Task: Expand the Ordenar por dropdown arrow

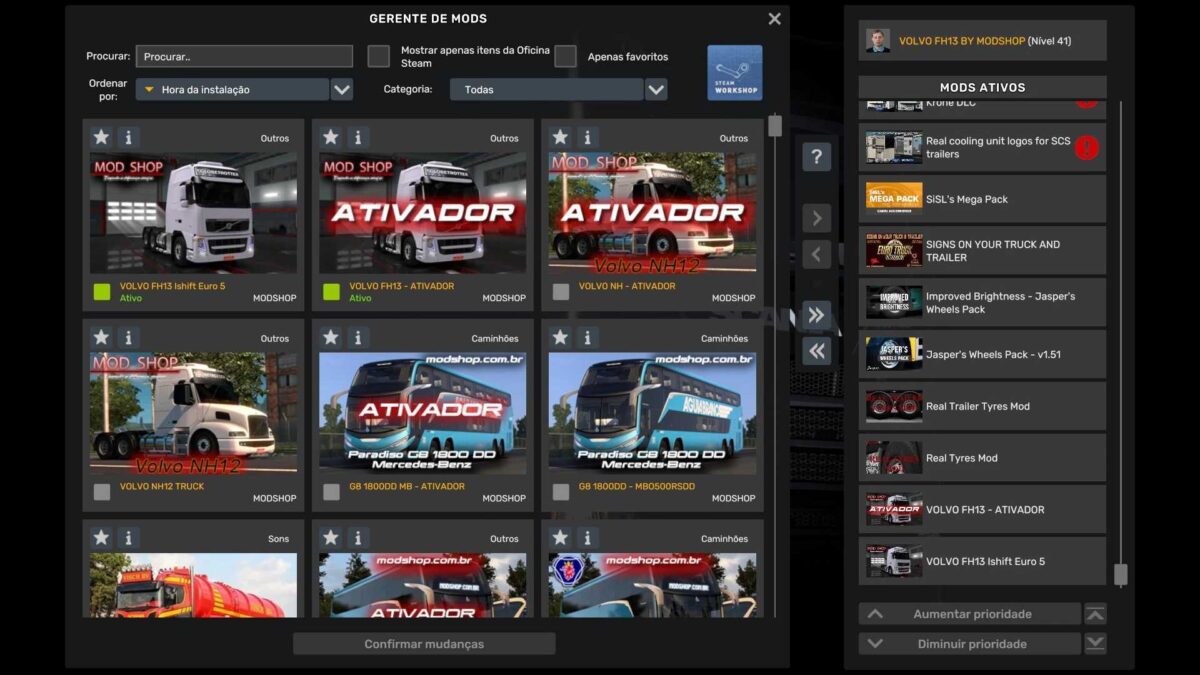Action: 342,90
